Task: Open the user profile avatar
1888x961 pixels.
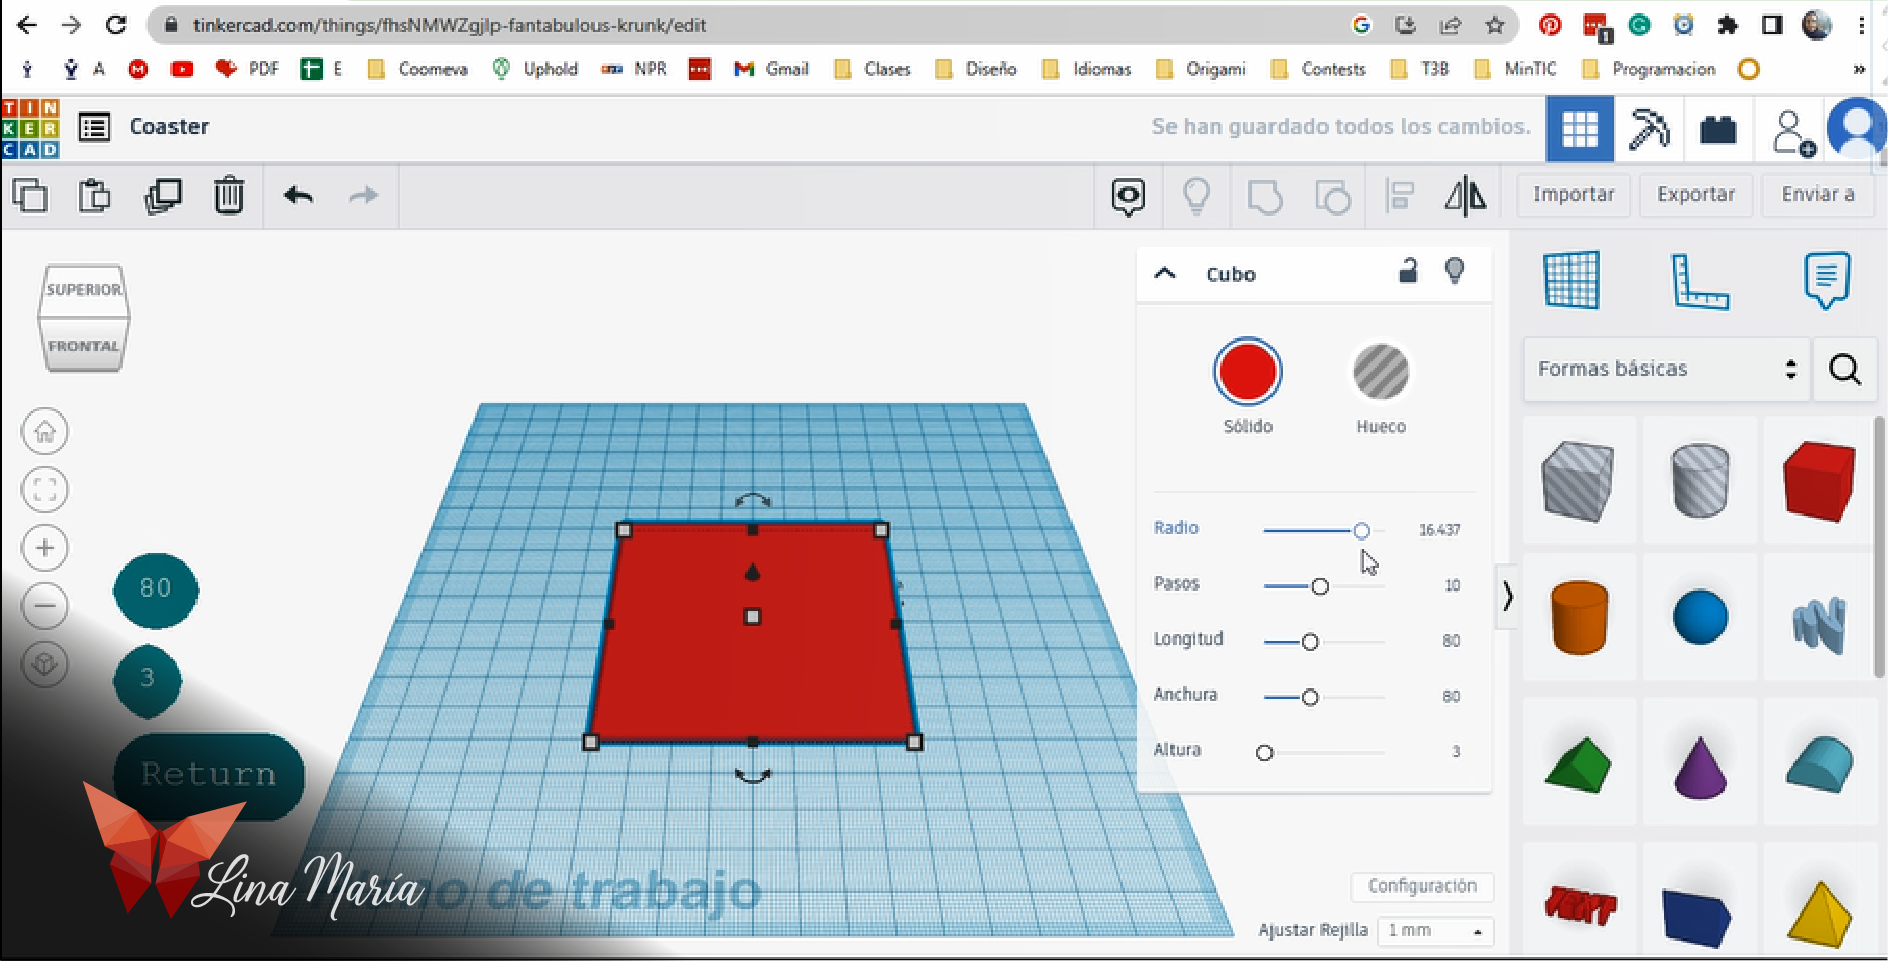Action: (1857, 128)
